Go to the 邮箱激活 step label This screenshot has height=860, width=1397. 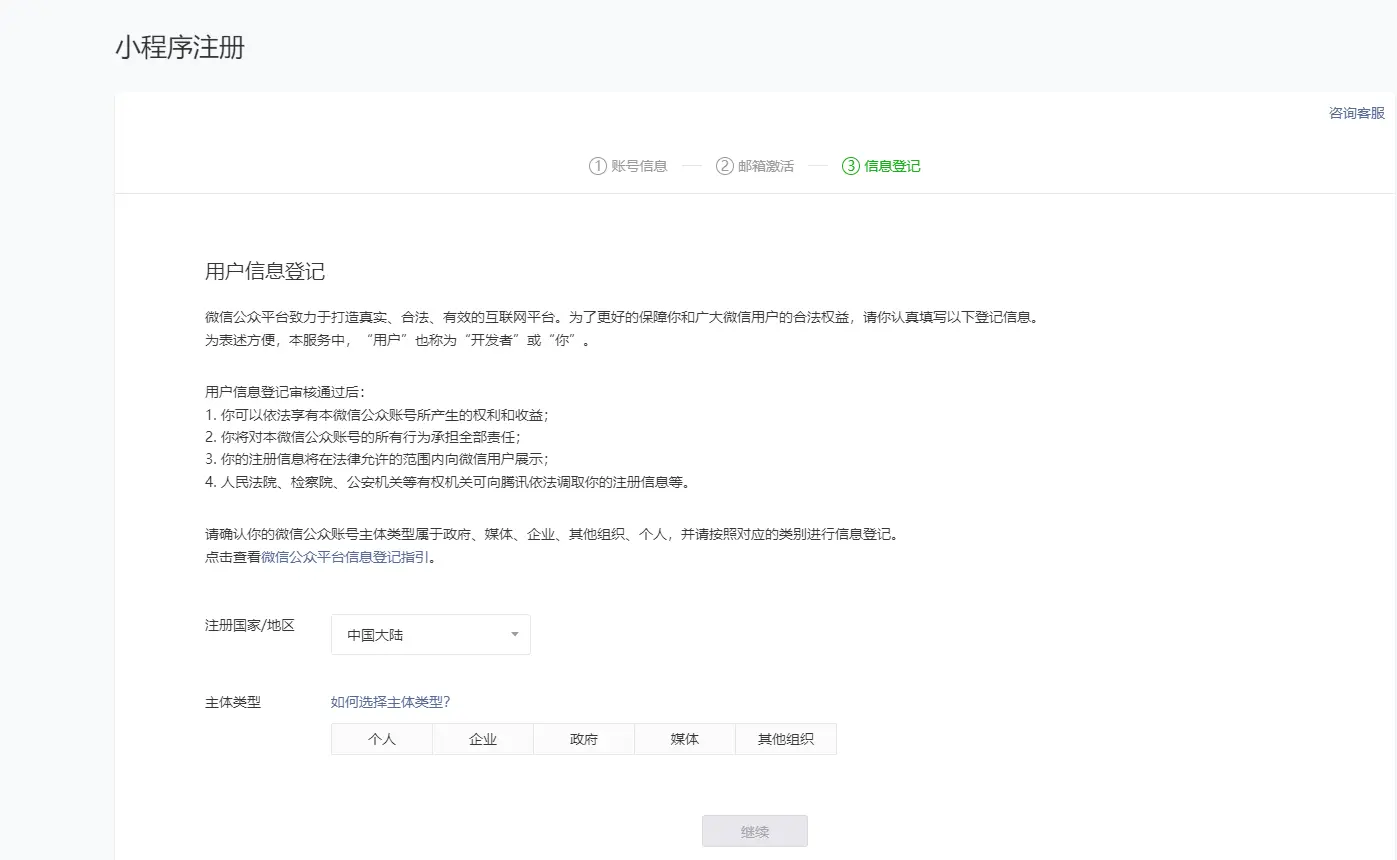766,166
